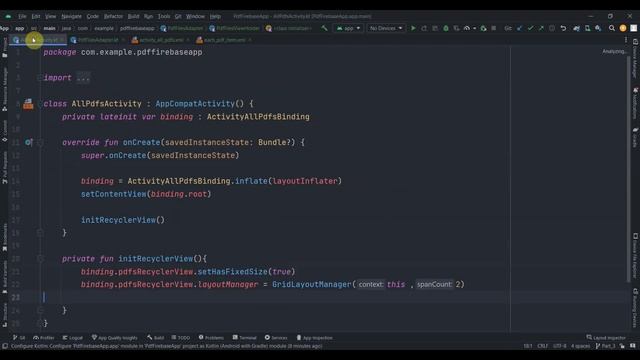The image size is (640, 360).
Task: Click the editor vertical scrollbar
Action: (x=629, y=169)
